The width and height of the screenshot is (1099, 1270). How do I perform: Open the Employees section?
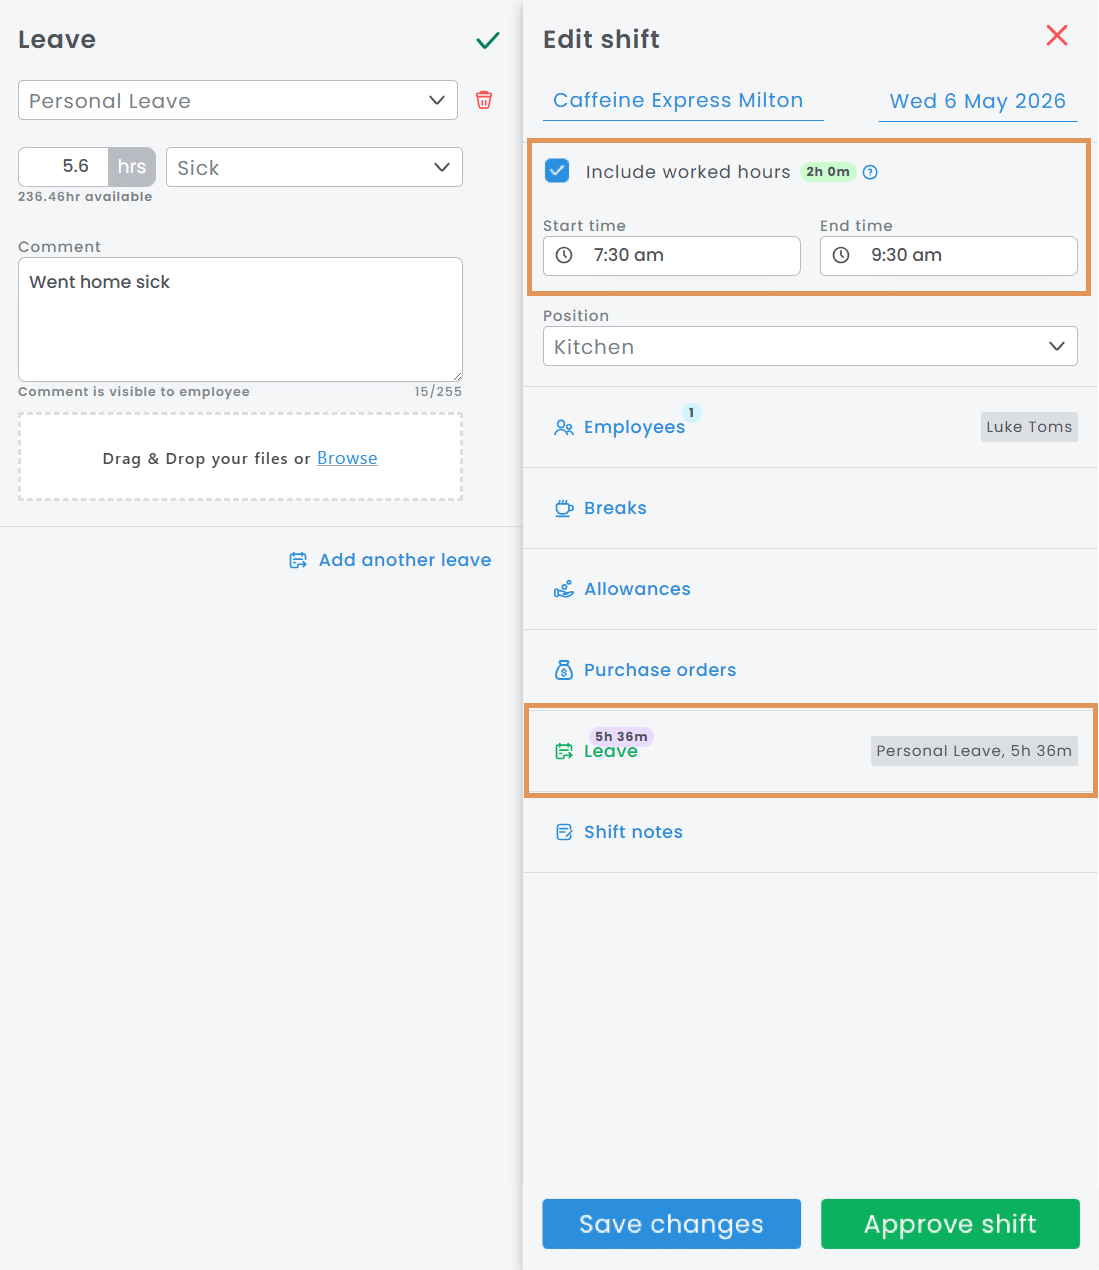pyautogui.click(x=810, y=427)
